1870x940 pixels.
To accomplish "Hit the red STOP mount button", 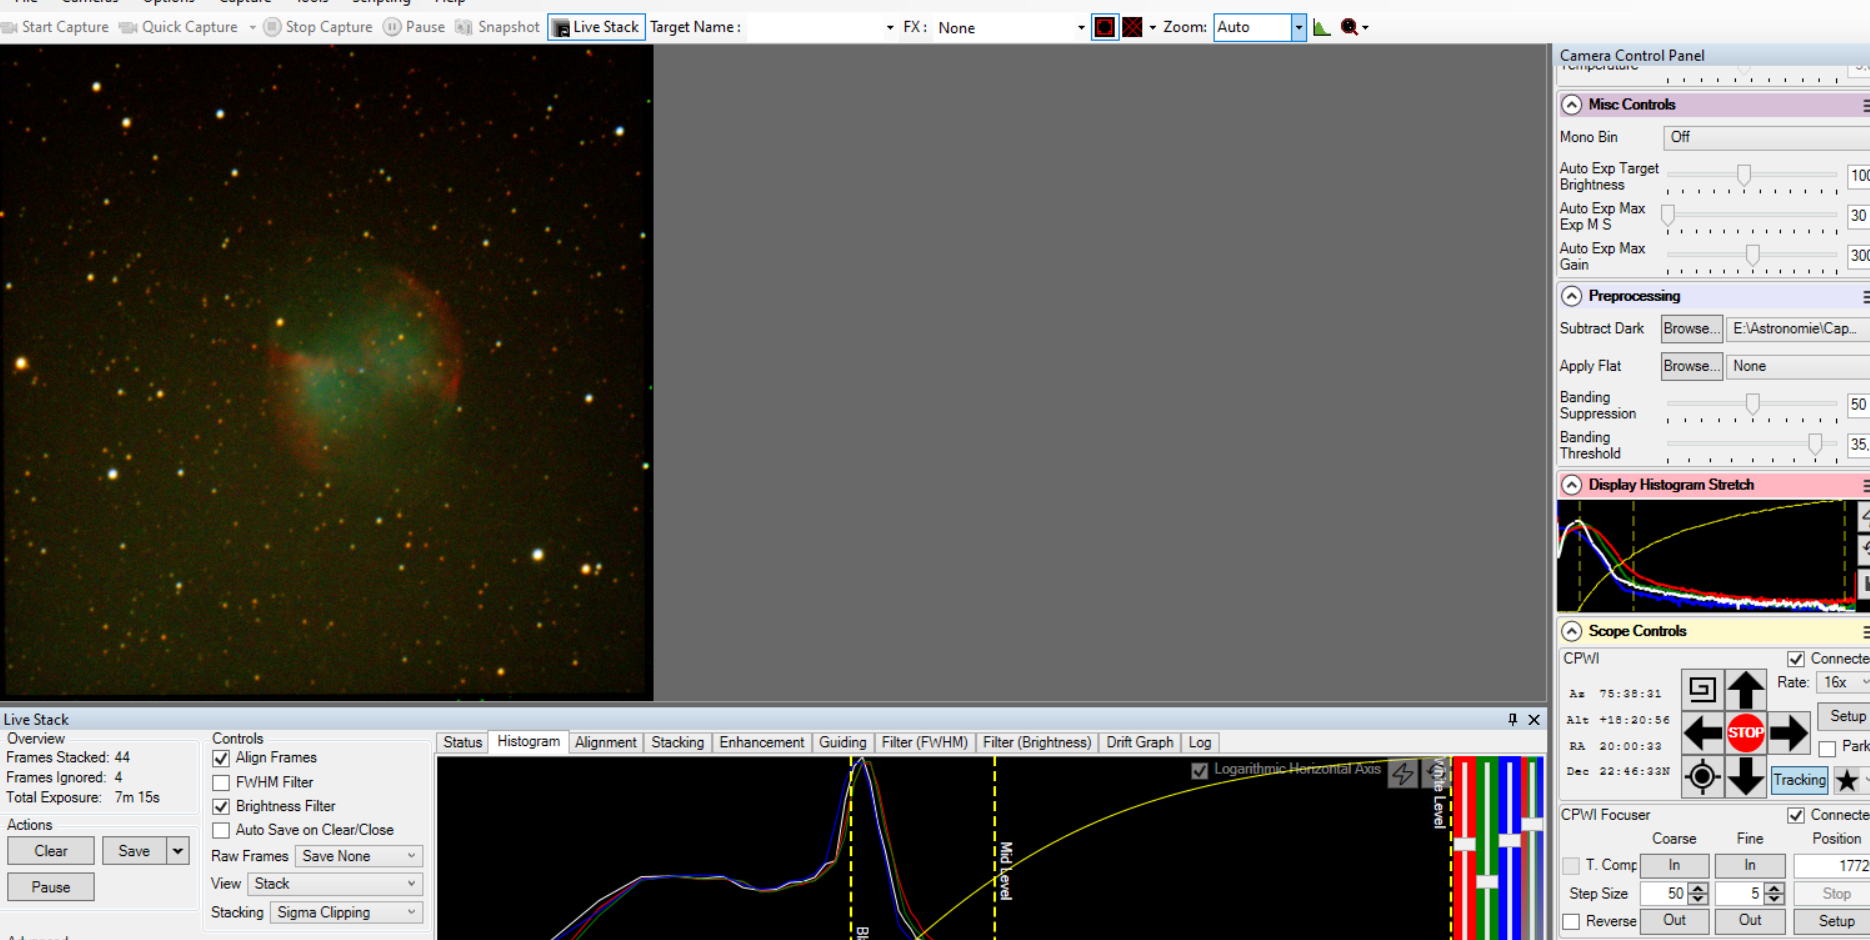I will point(1746,733).
